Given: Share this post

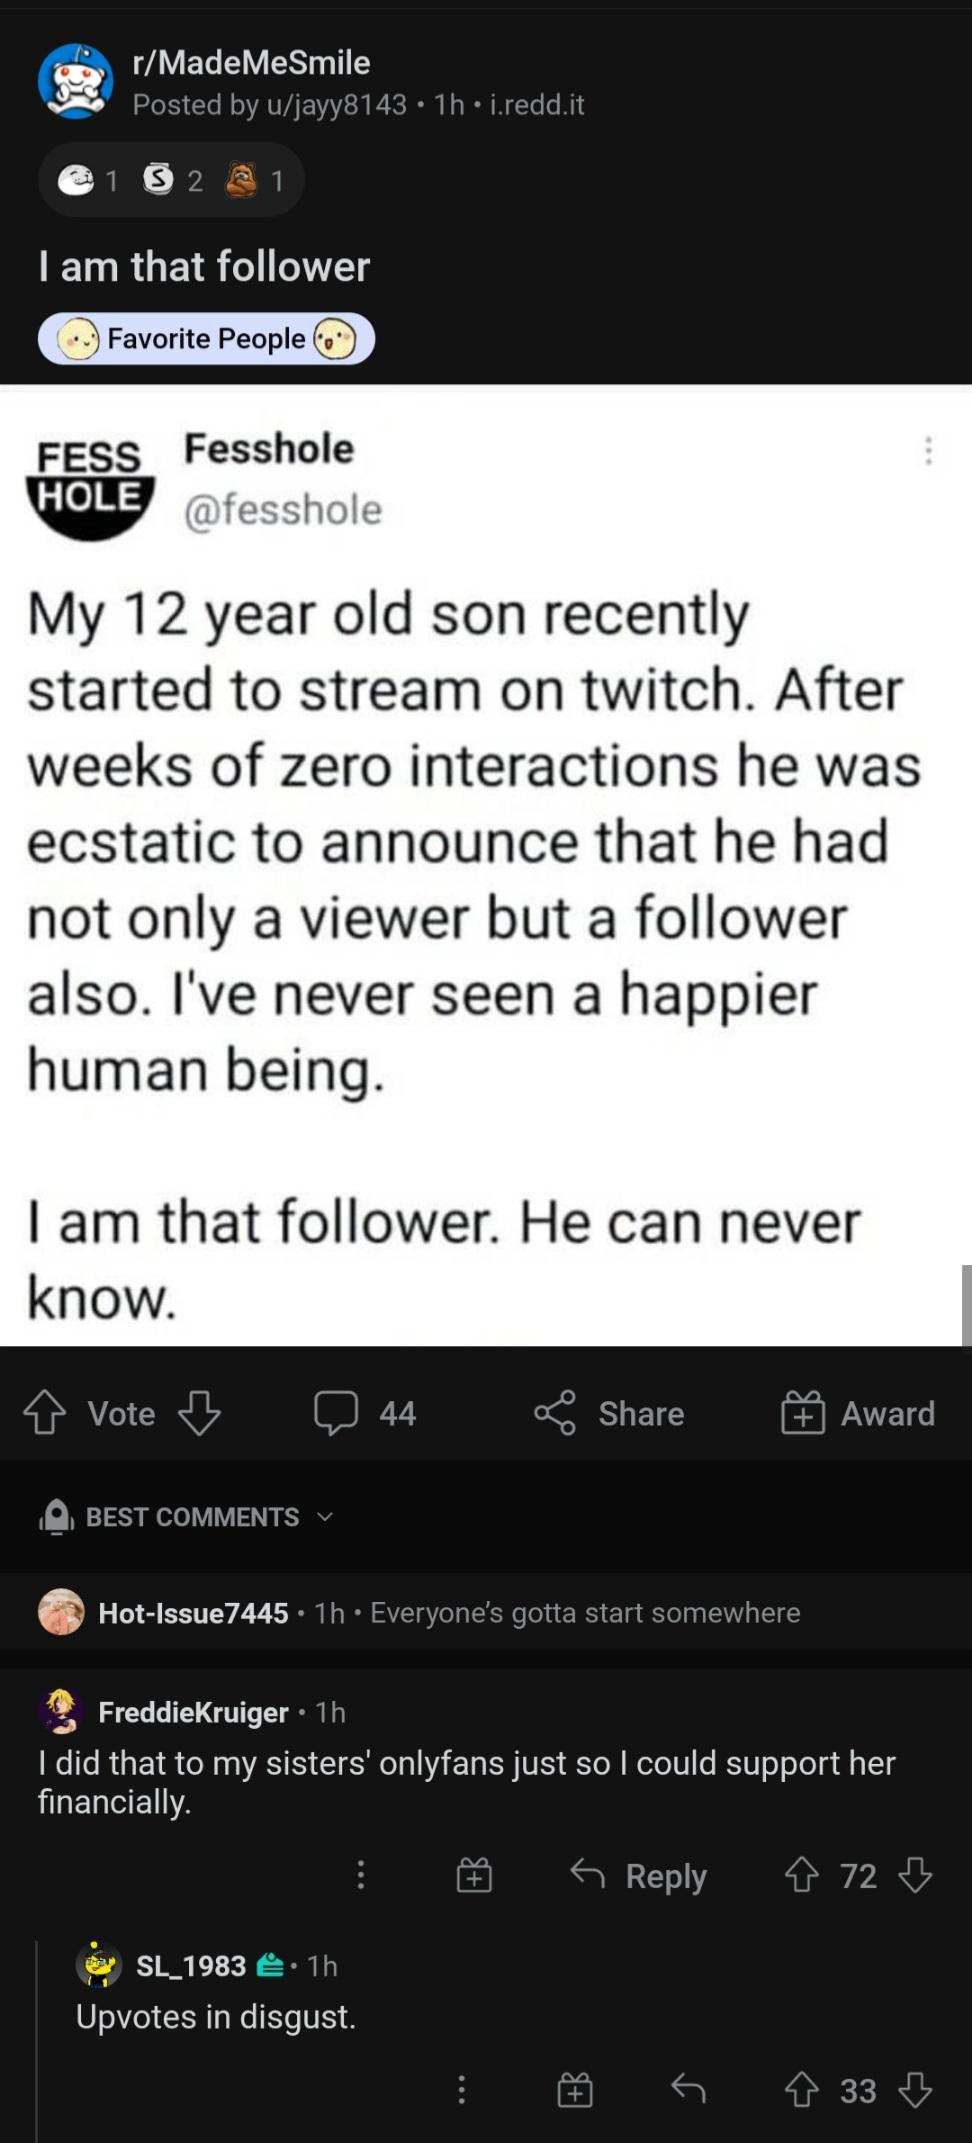Looking at the screenshot, I should click(609, 1413).
